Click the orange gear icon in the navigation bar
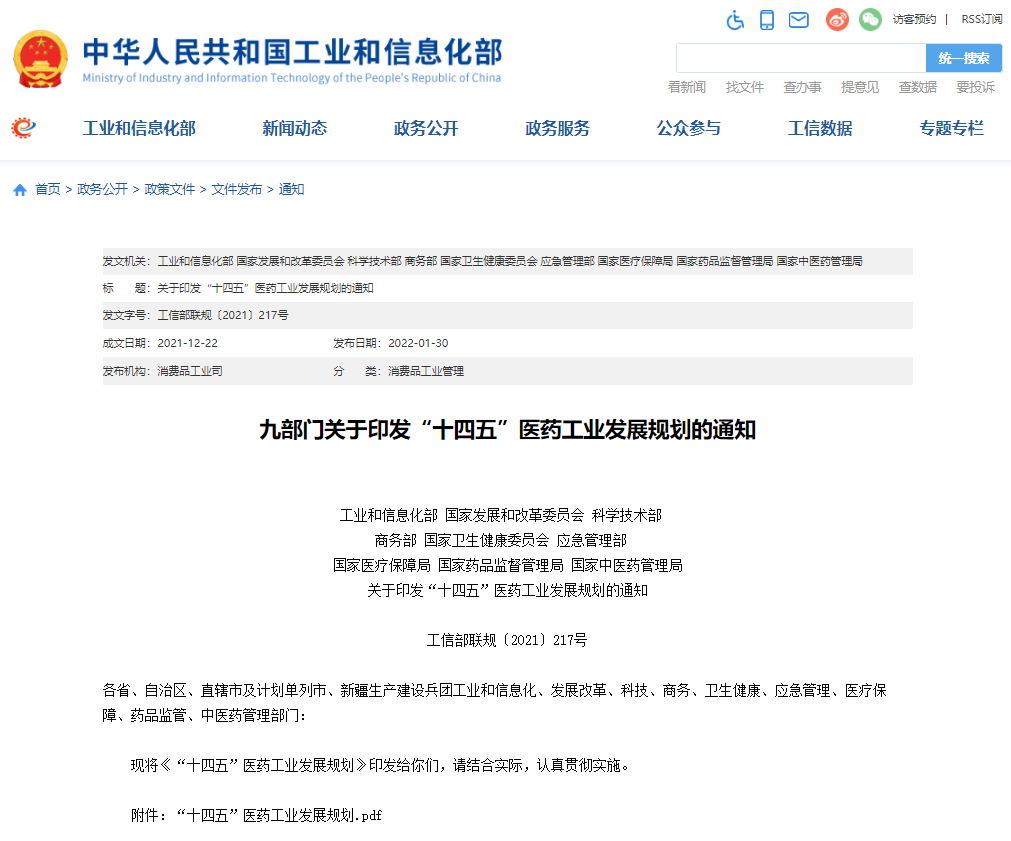1011x841 pixels. [23, 128]
